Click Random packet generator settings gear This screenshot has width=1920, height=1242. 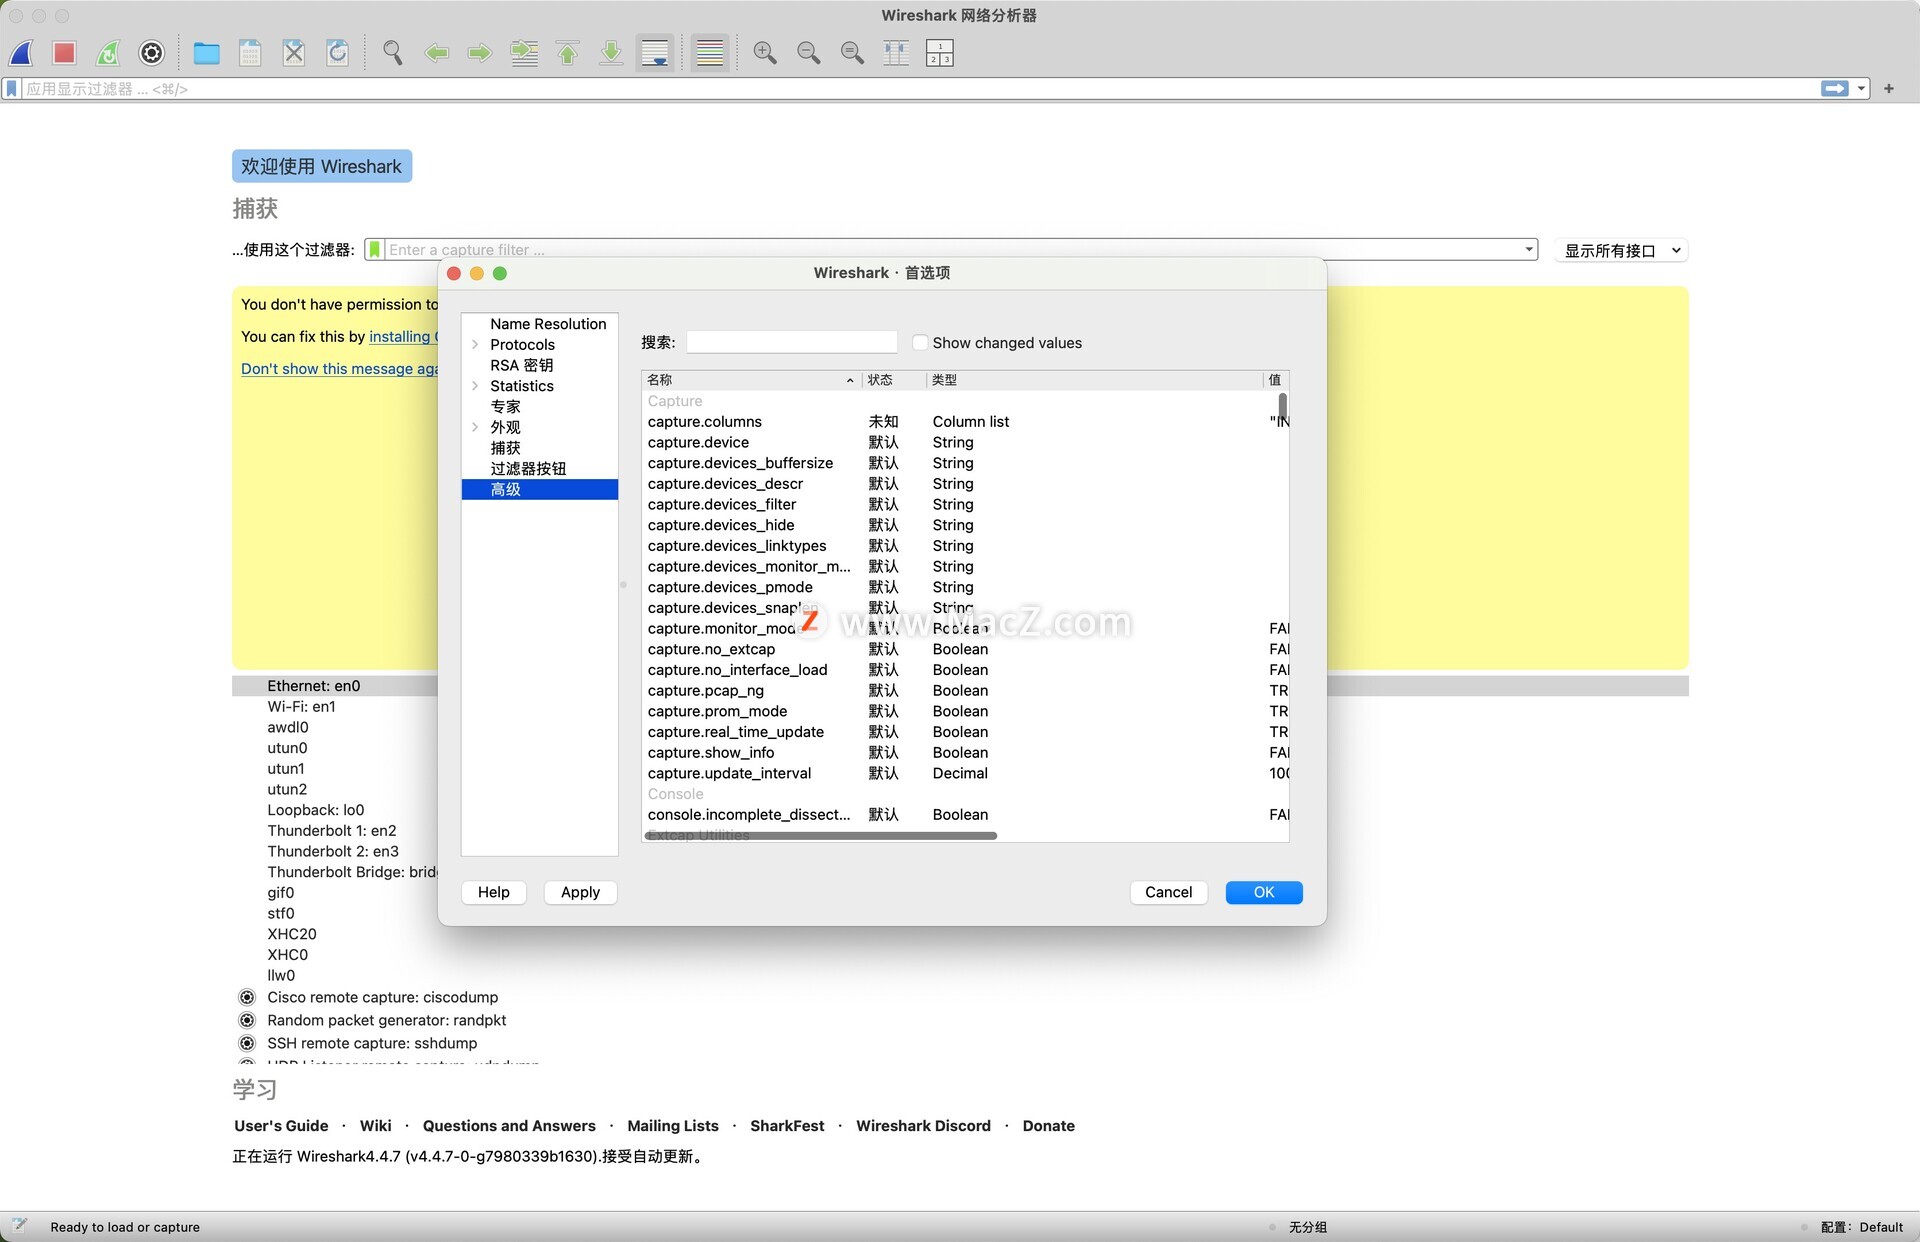[247, 1020]
